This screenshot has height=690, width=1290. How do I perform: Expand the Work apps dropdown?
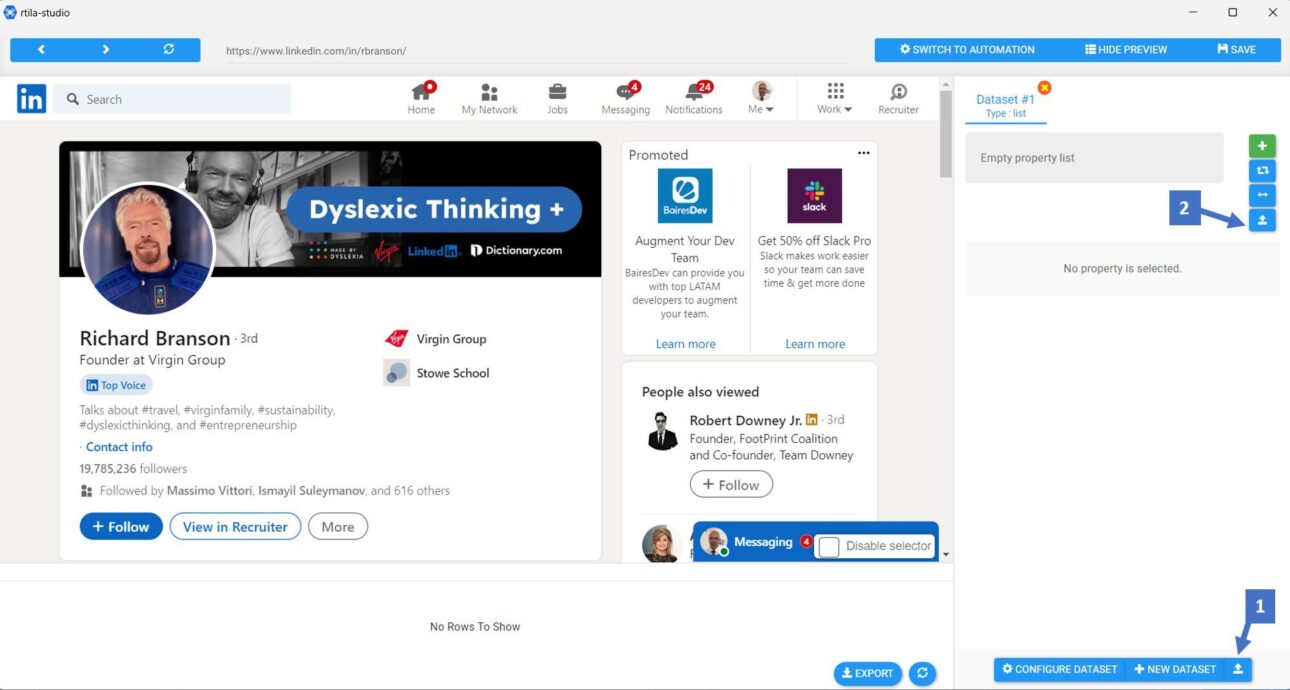point(835,98)
